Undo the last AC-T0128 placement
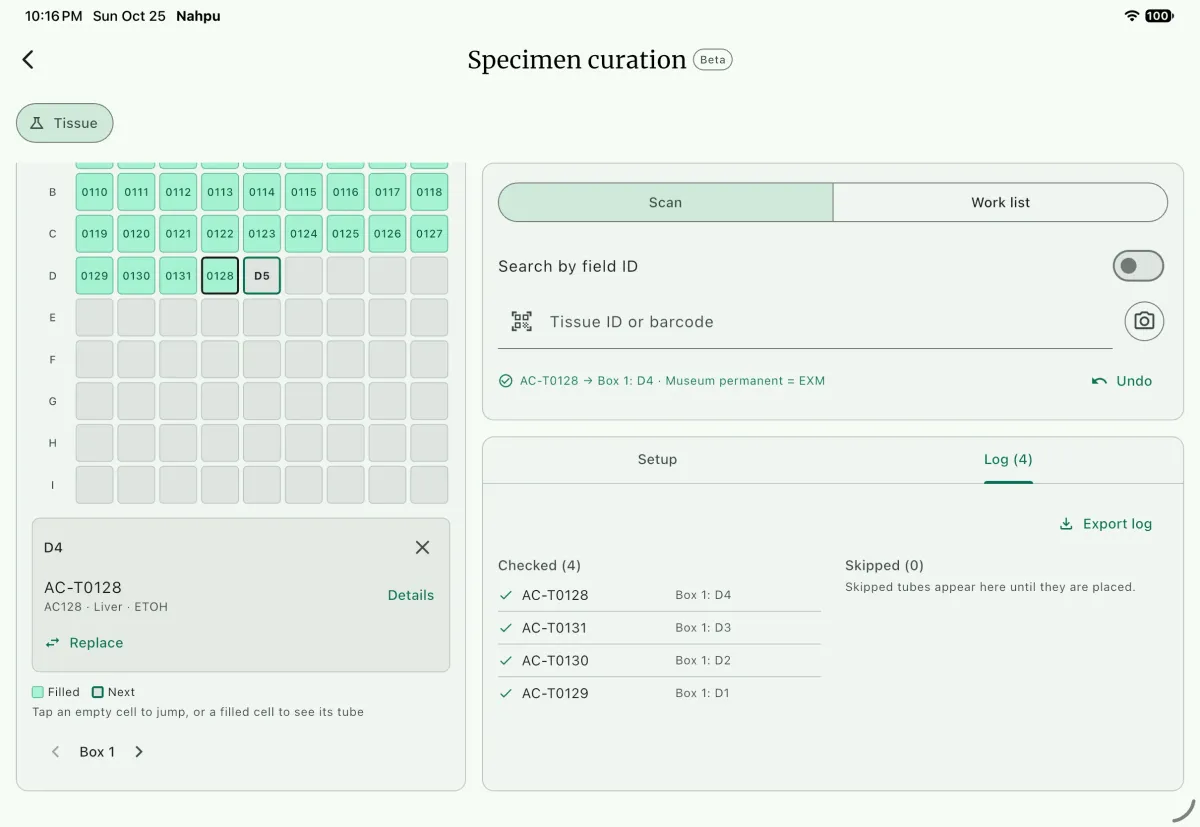This screenshot has height=827, width=1200. [1121, 381]
